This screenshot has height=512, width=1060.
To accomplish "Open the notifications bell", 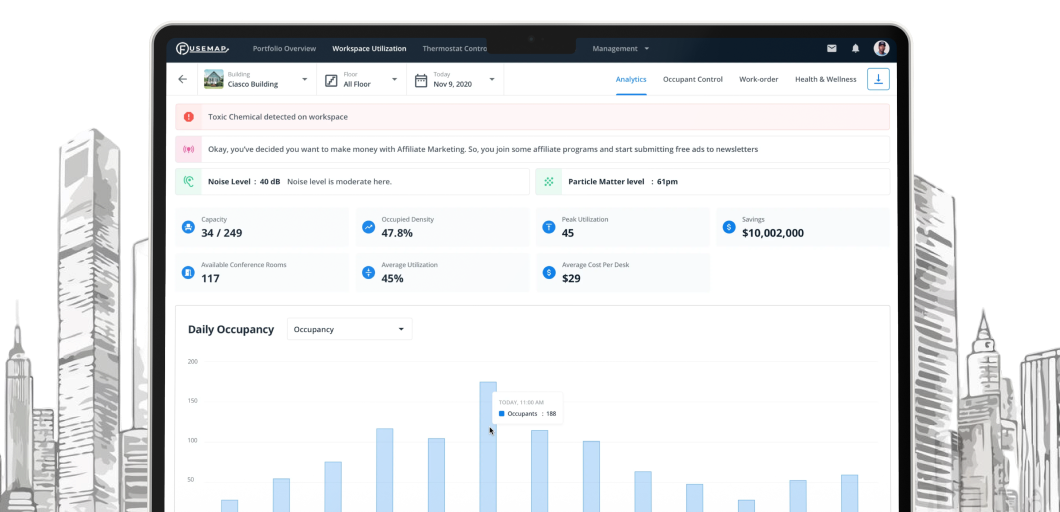I will point(855,49).
